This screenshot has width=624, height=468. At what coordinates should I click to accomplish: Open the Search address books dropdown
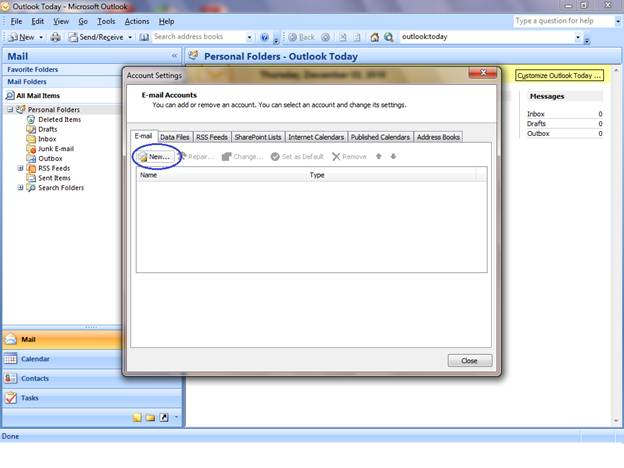tap(250, 37)
